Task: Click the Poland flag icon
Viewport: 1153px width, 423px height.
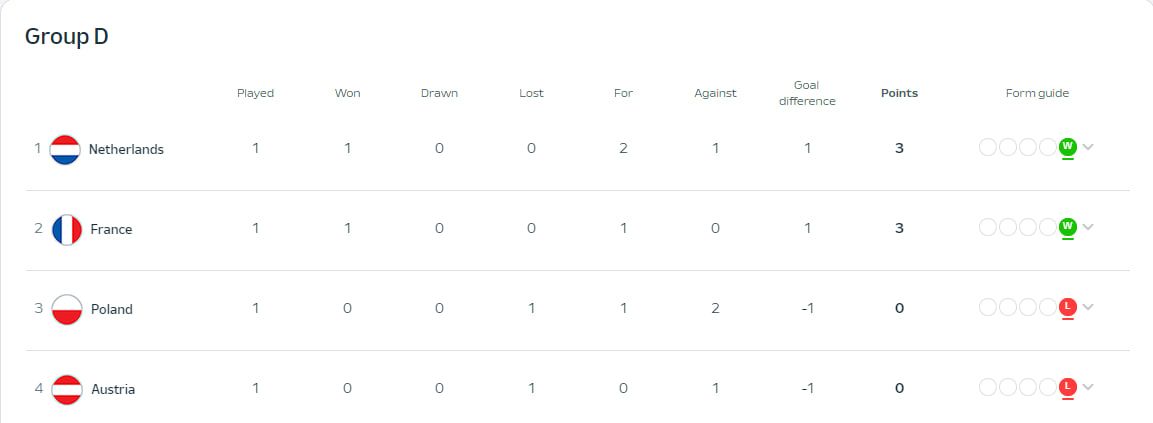Action: tap(67, 309)
